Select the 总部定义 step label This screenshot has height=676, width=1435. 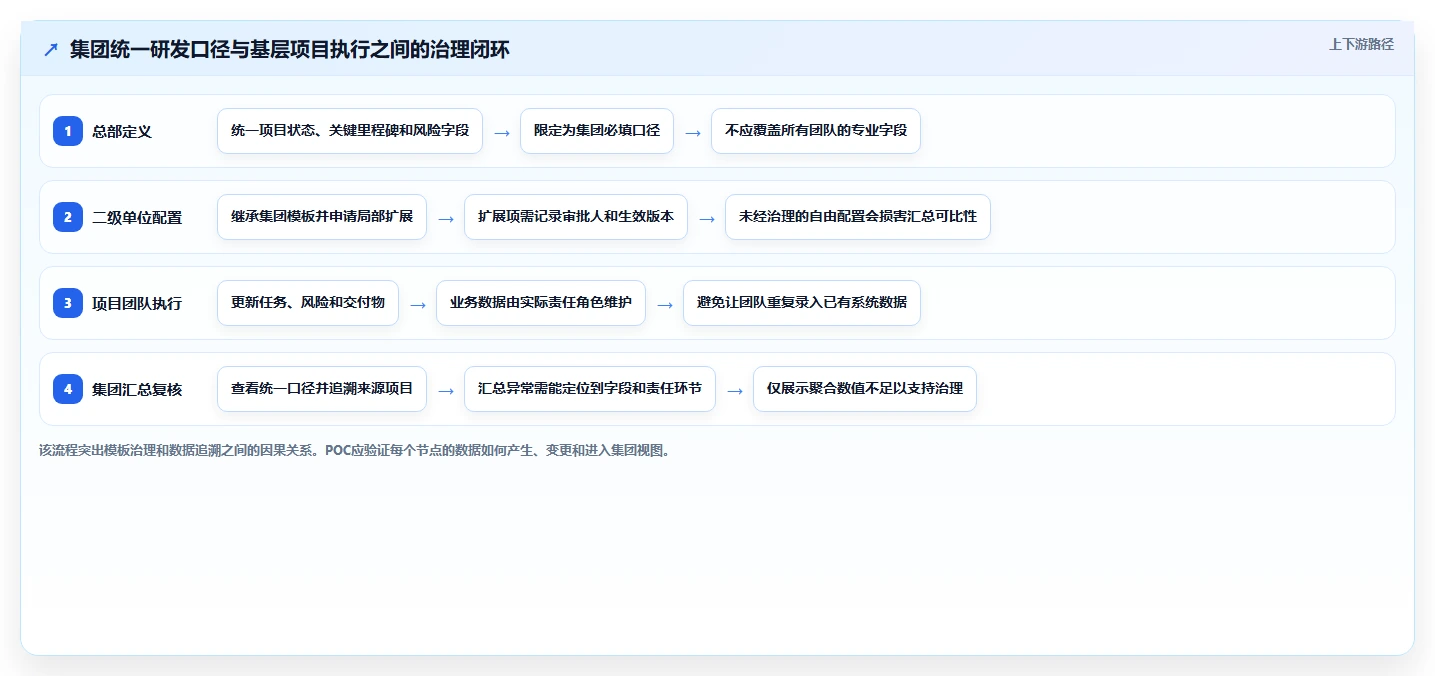(x=122, y=131)
